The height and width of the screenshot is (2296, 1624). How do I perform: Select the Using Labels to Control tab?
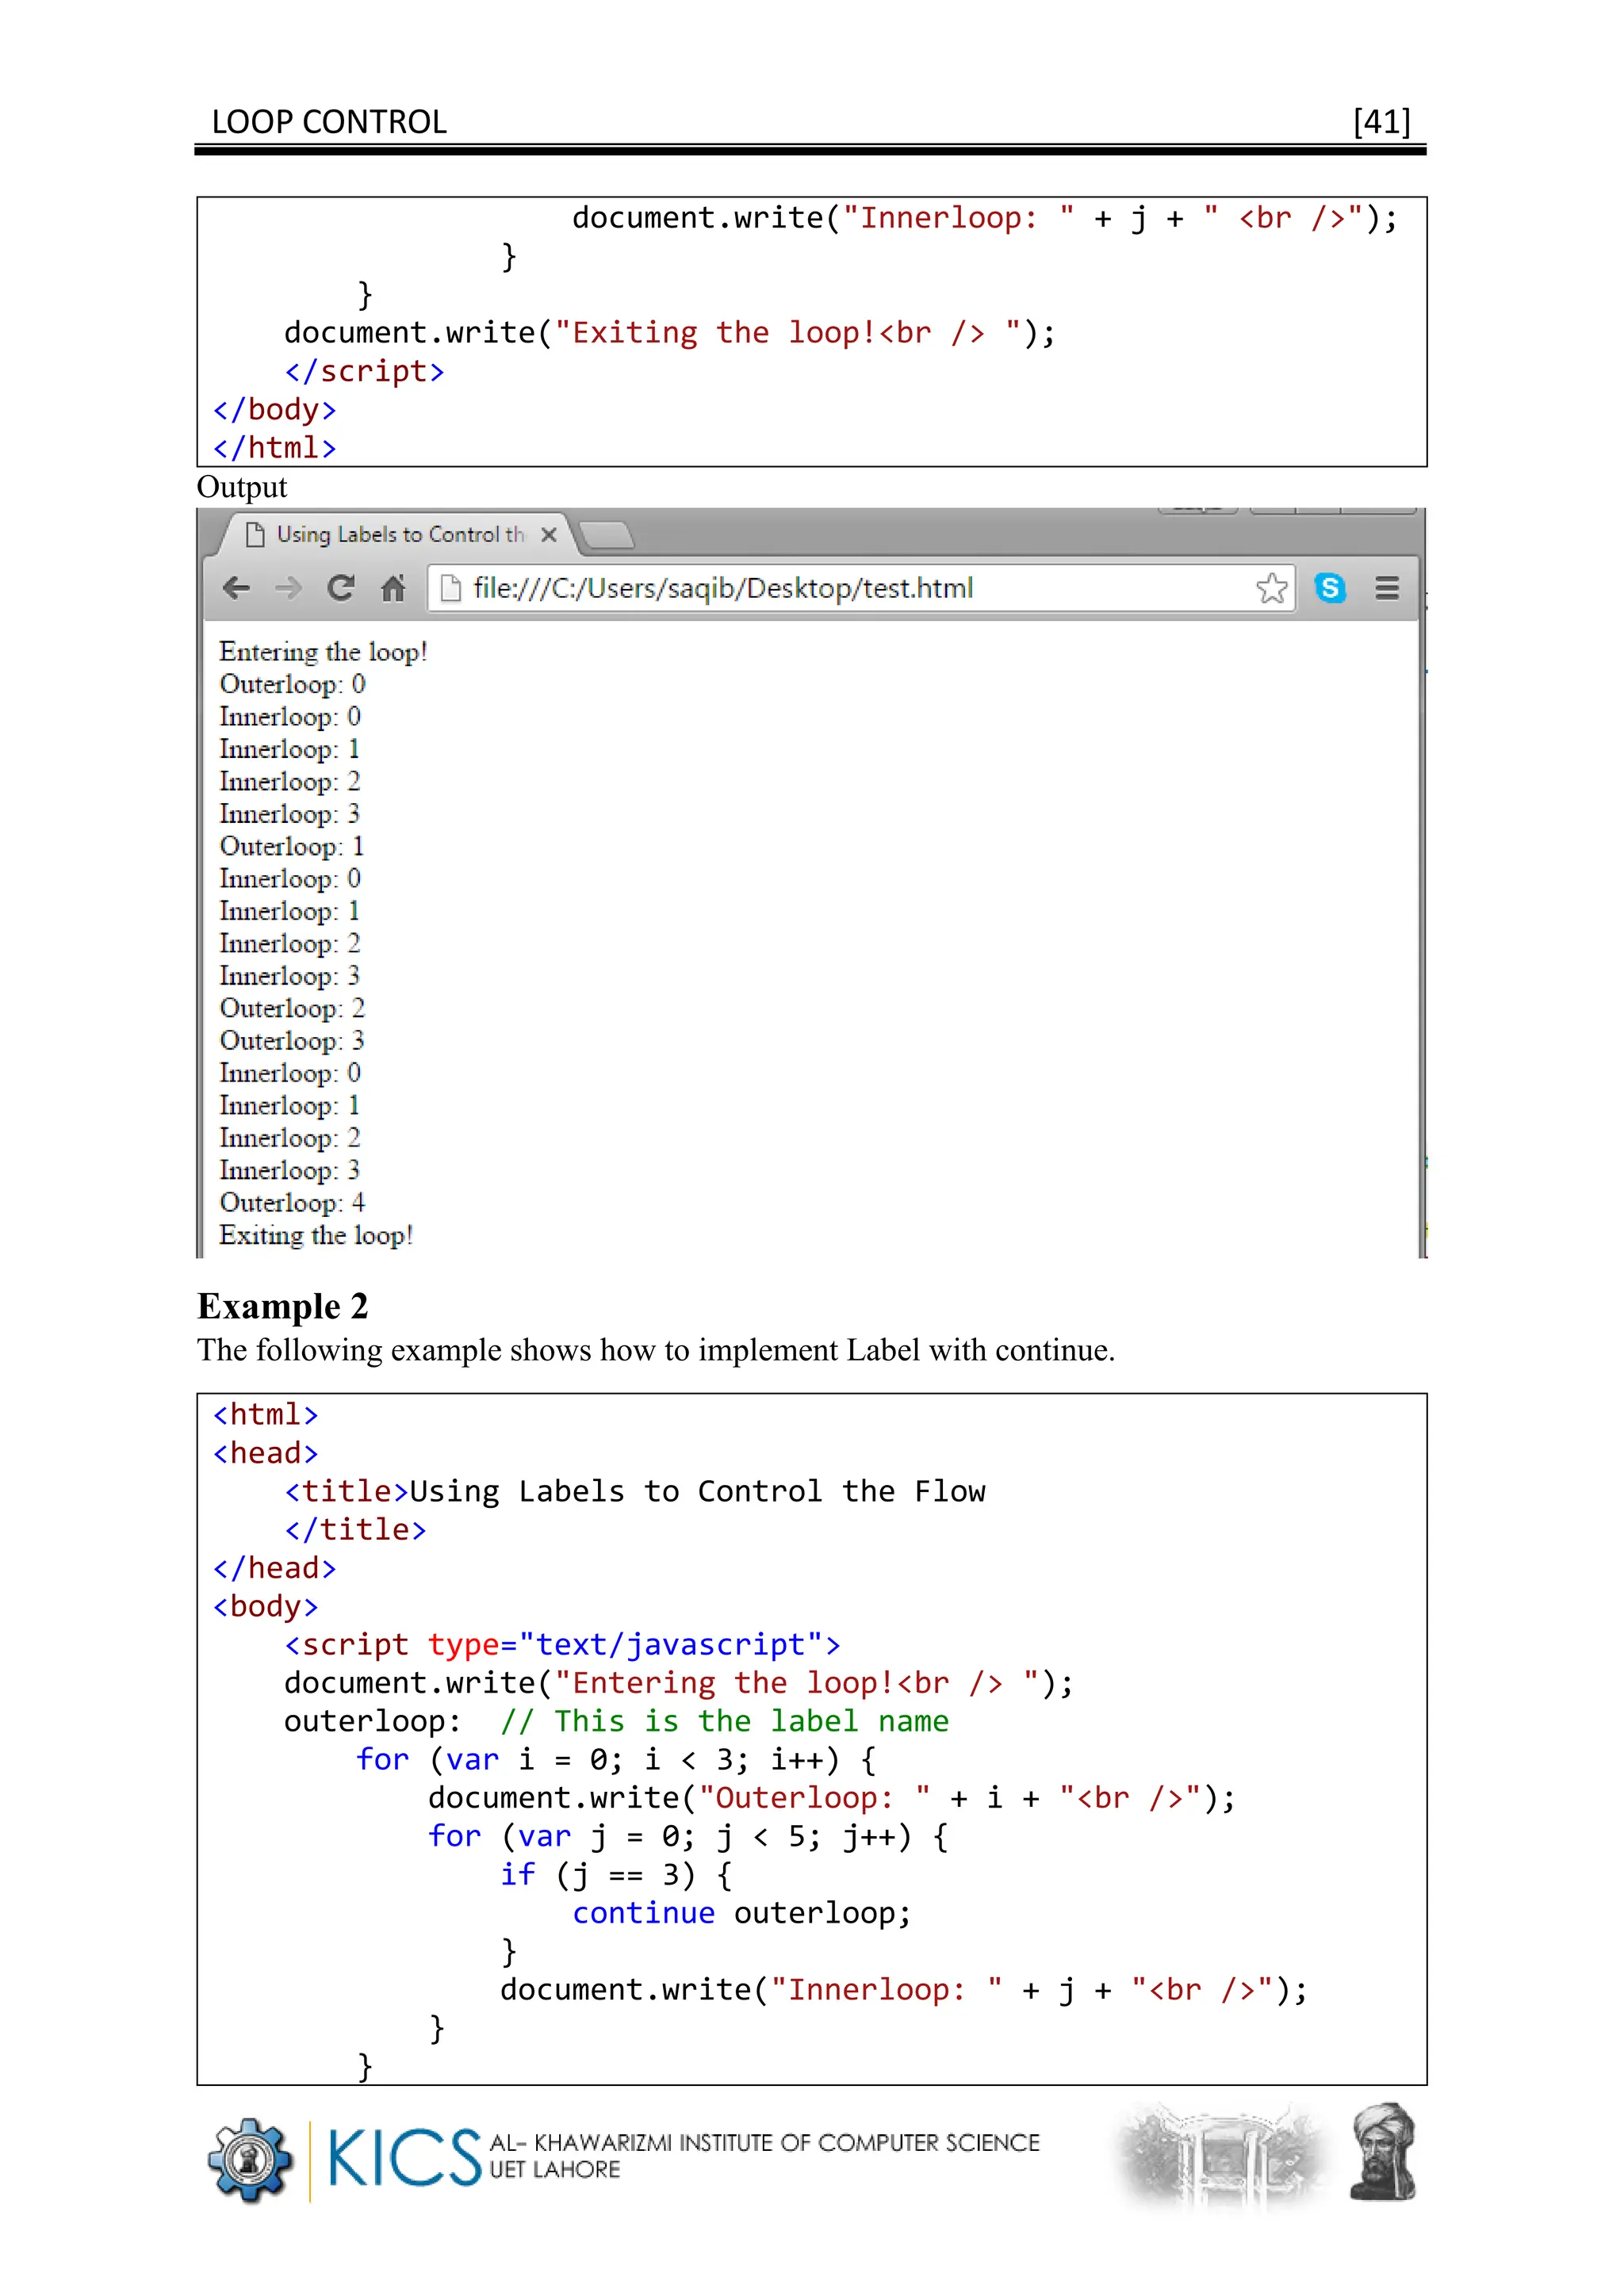tap(400, 535)
